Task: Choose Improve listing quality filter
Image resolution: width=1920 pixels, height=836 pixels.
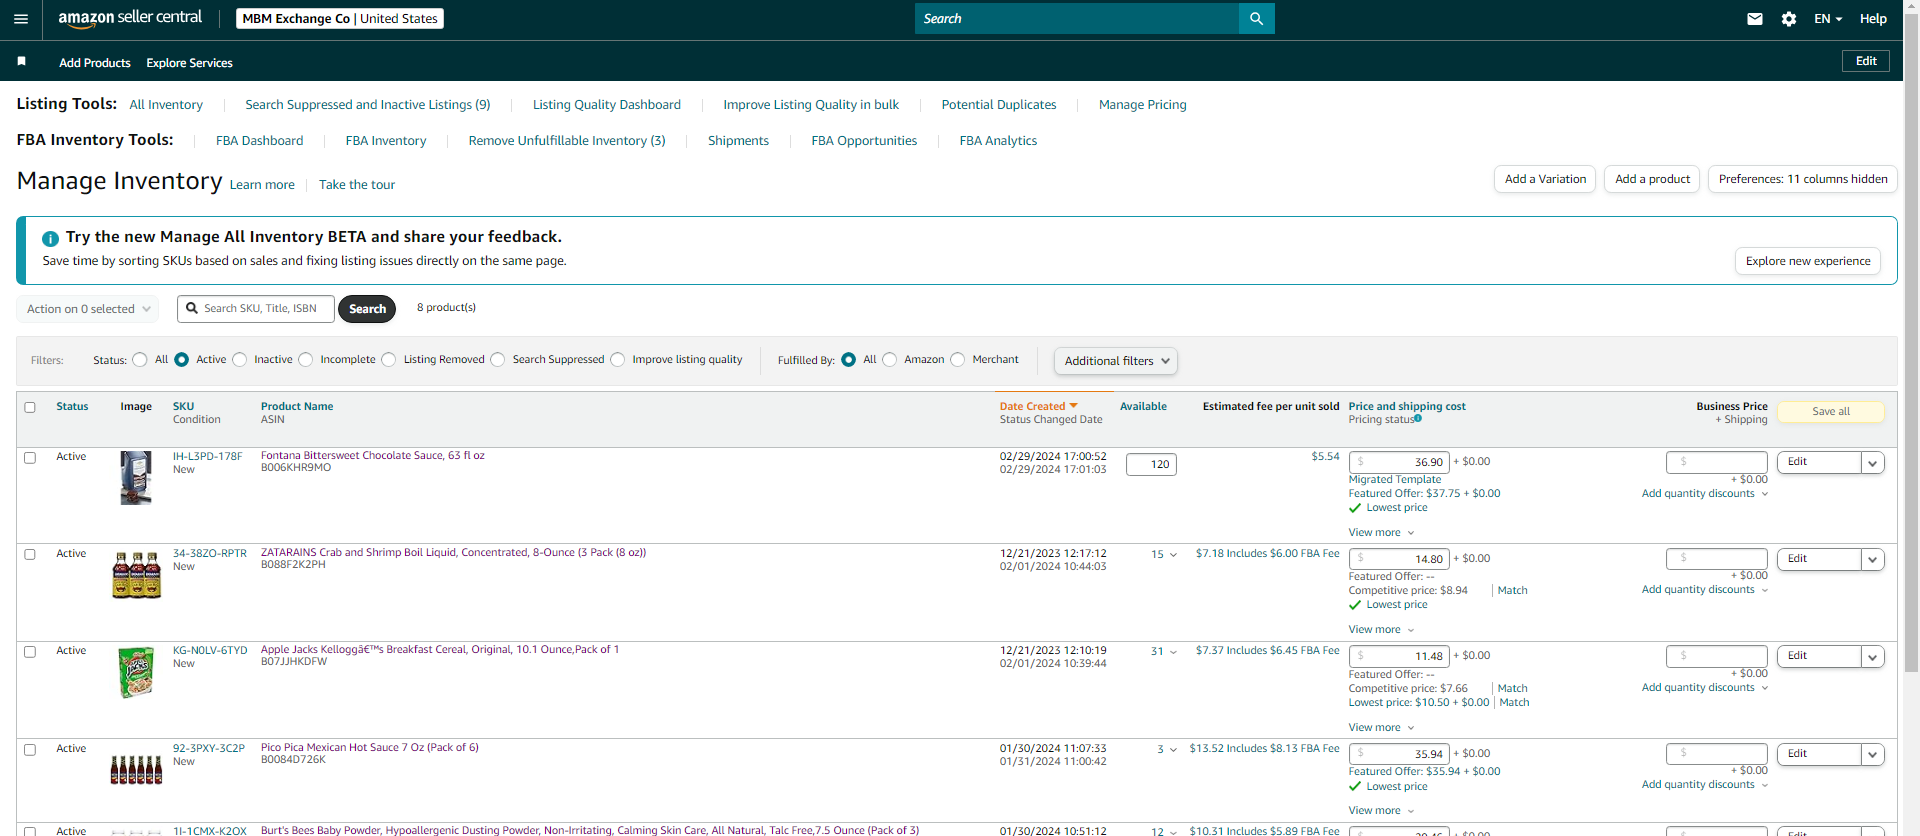Action: click(x=618, y=360)
